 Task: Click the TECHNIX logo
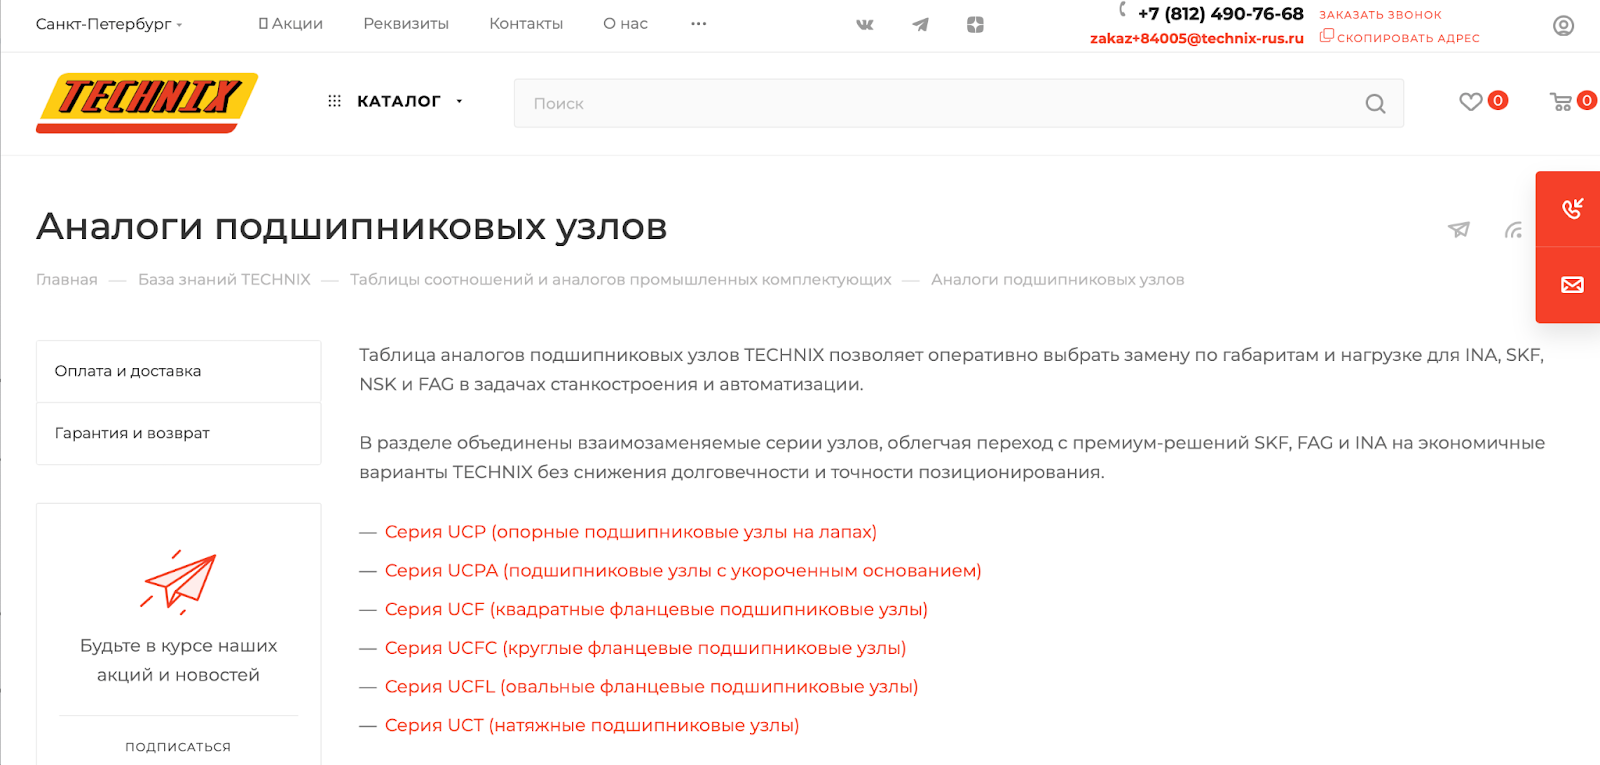tap(147, 102)
